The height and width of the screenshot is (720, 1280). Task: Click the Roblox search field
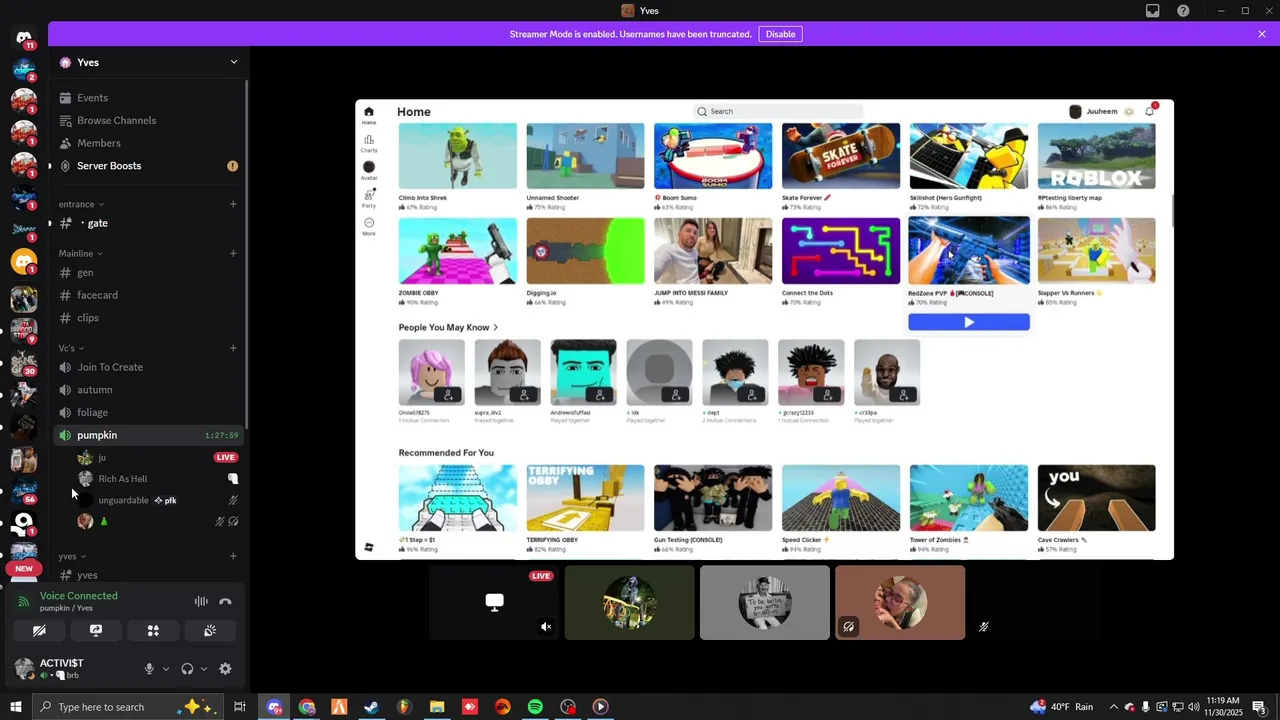pos(777,111)
